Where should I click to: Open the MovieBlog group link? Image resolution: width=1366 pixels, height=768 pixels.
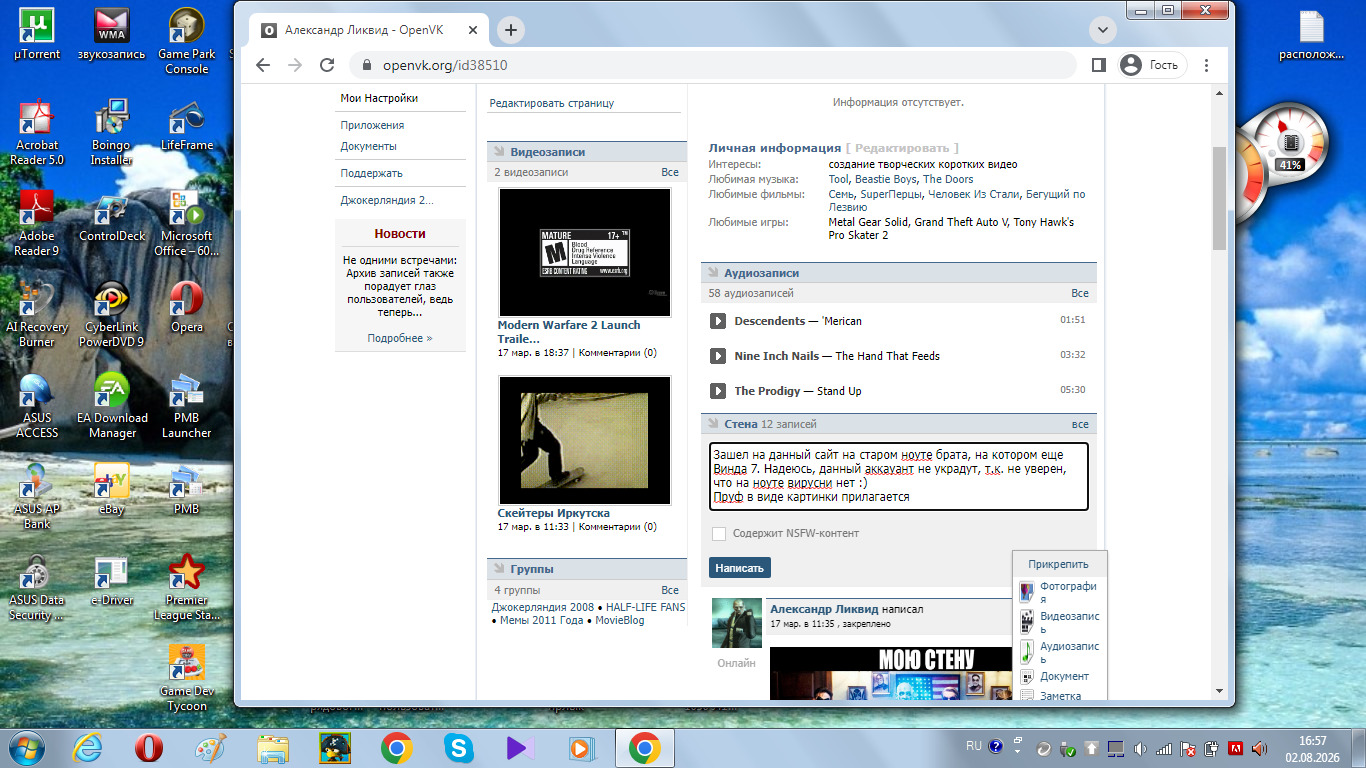(x=620, y=620)
